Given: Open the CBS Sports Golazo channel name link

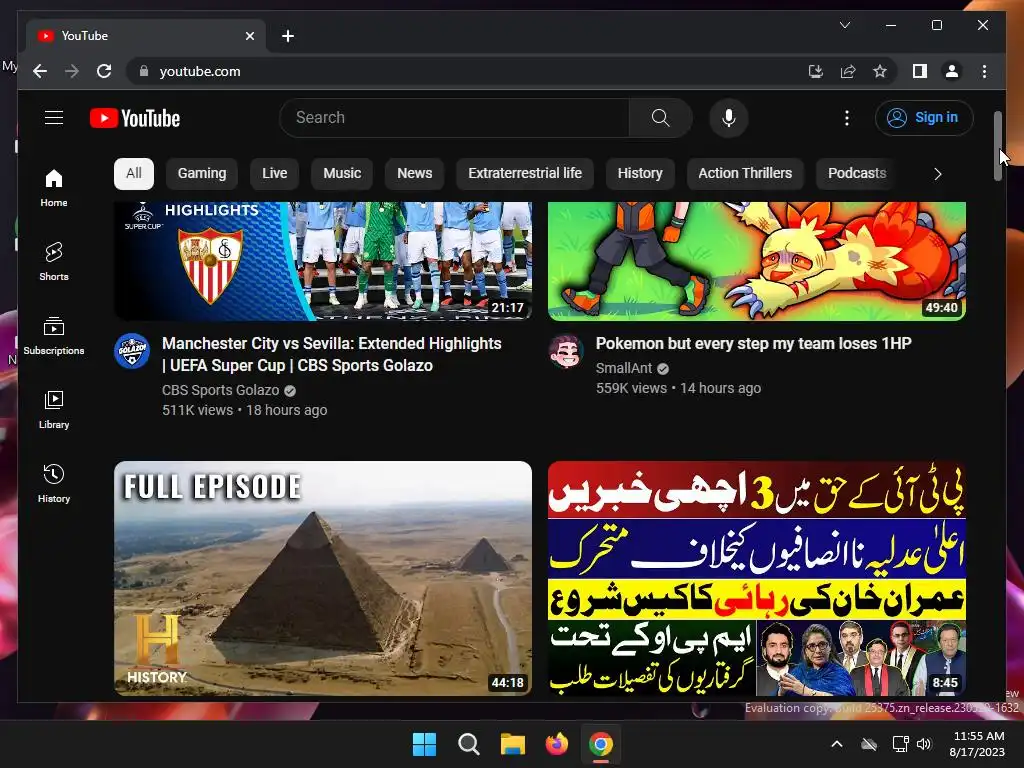Looking at the screenshot, I should 221,391.
